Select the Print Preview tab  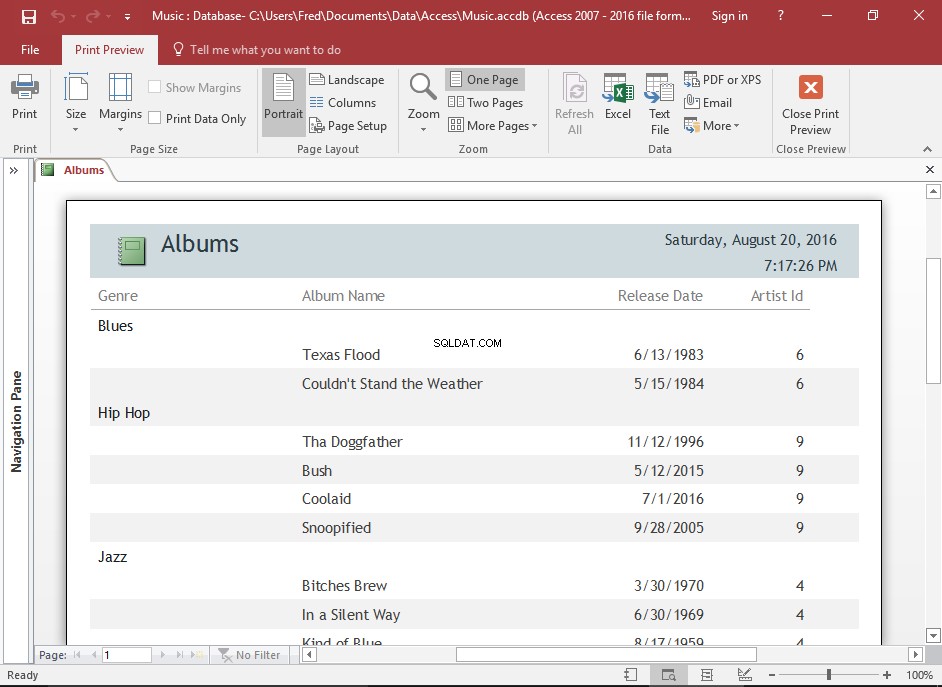pyautogui.click(x=109, y=50)
